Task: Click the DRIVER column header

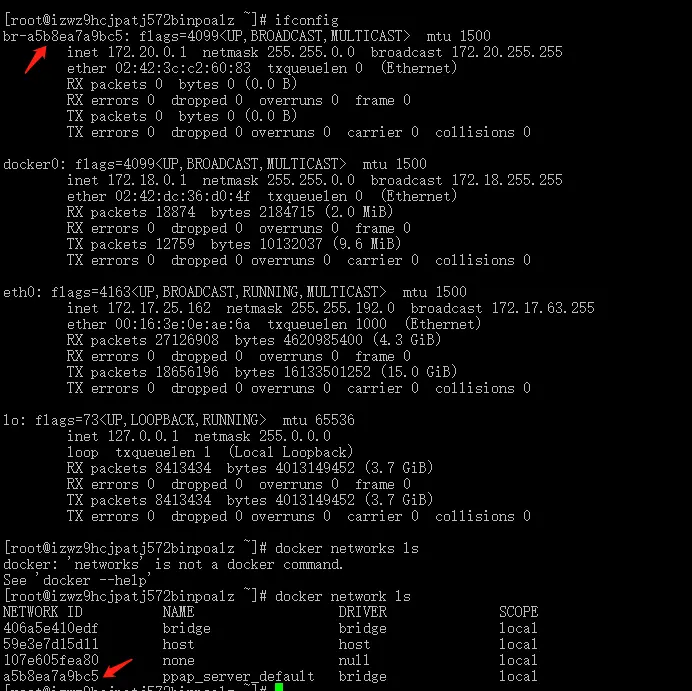Action: tap(362, 612)
